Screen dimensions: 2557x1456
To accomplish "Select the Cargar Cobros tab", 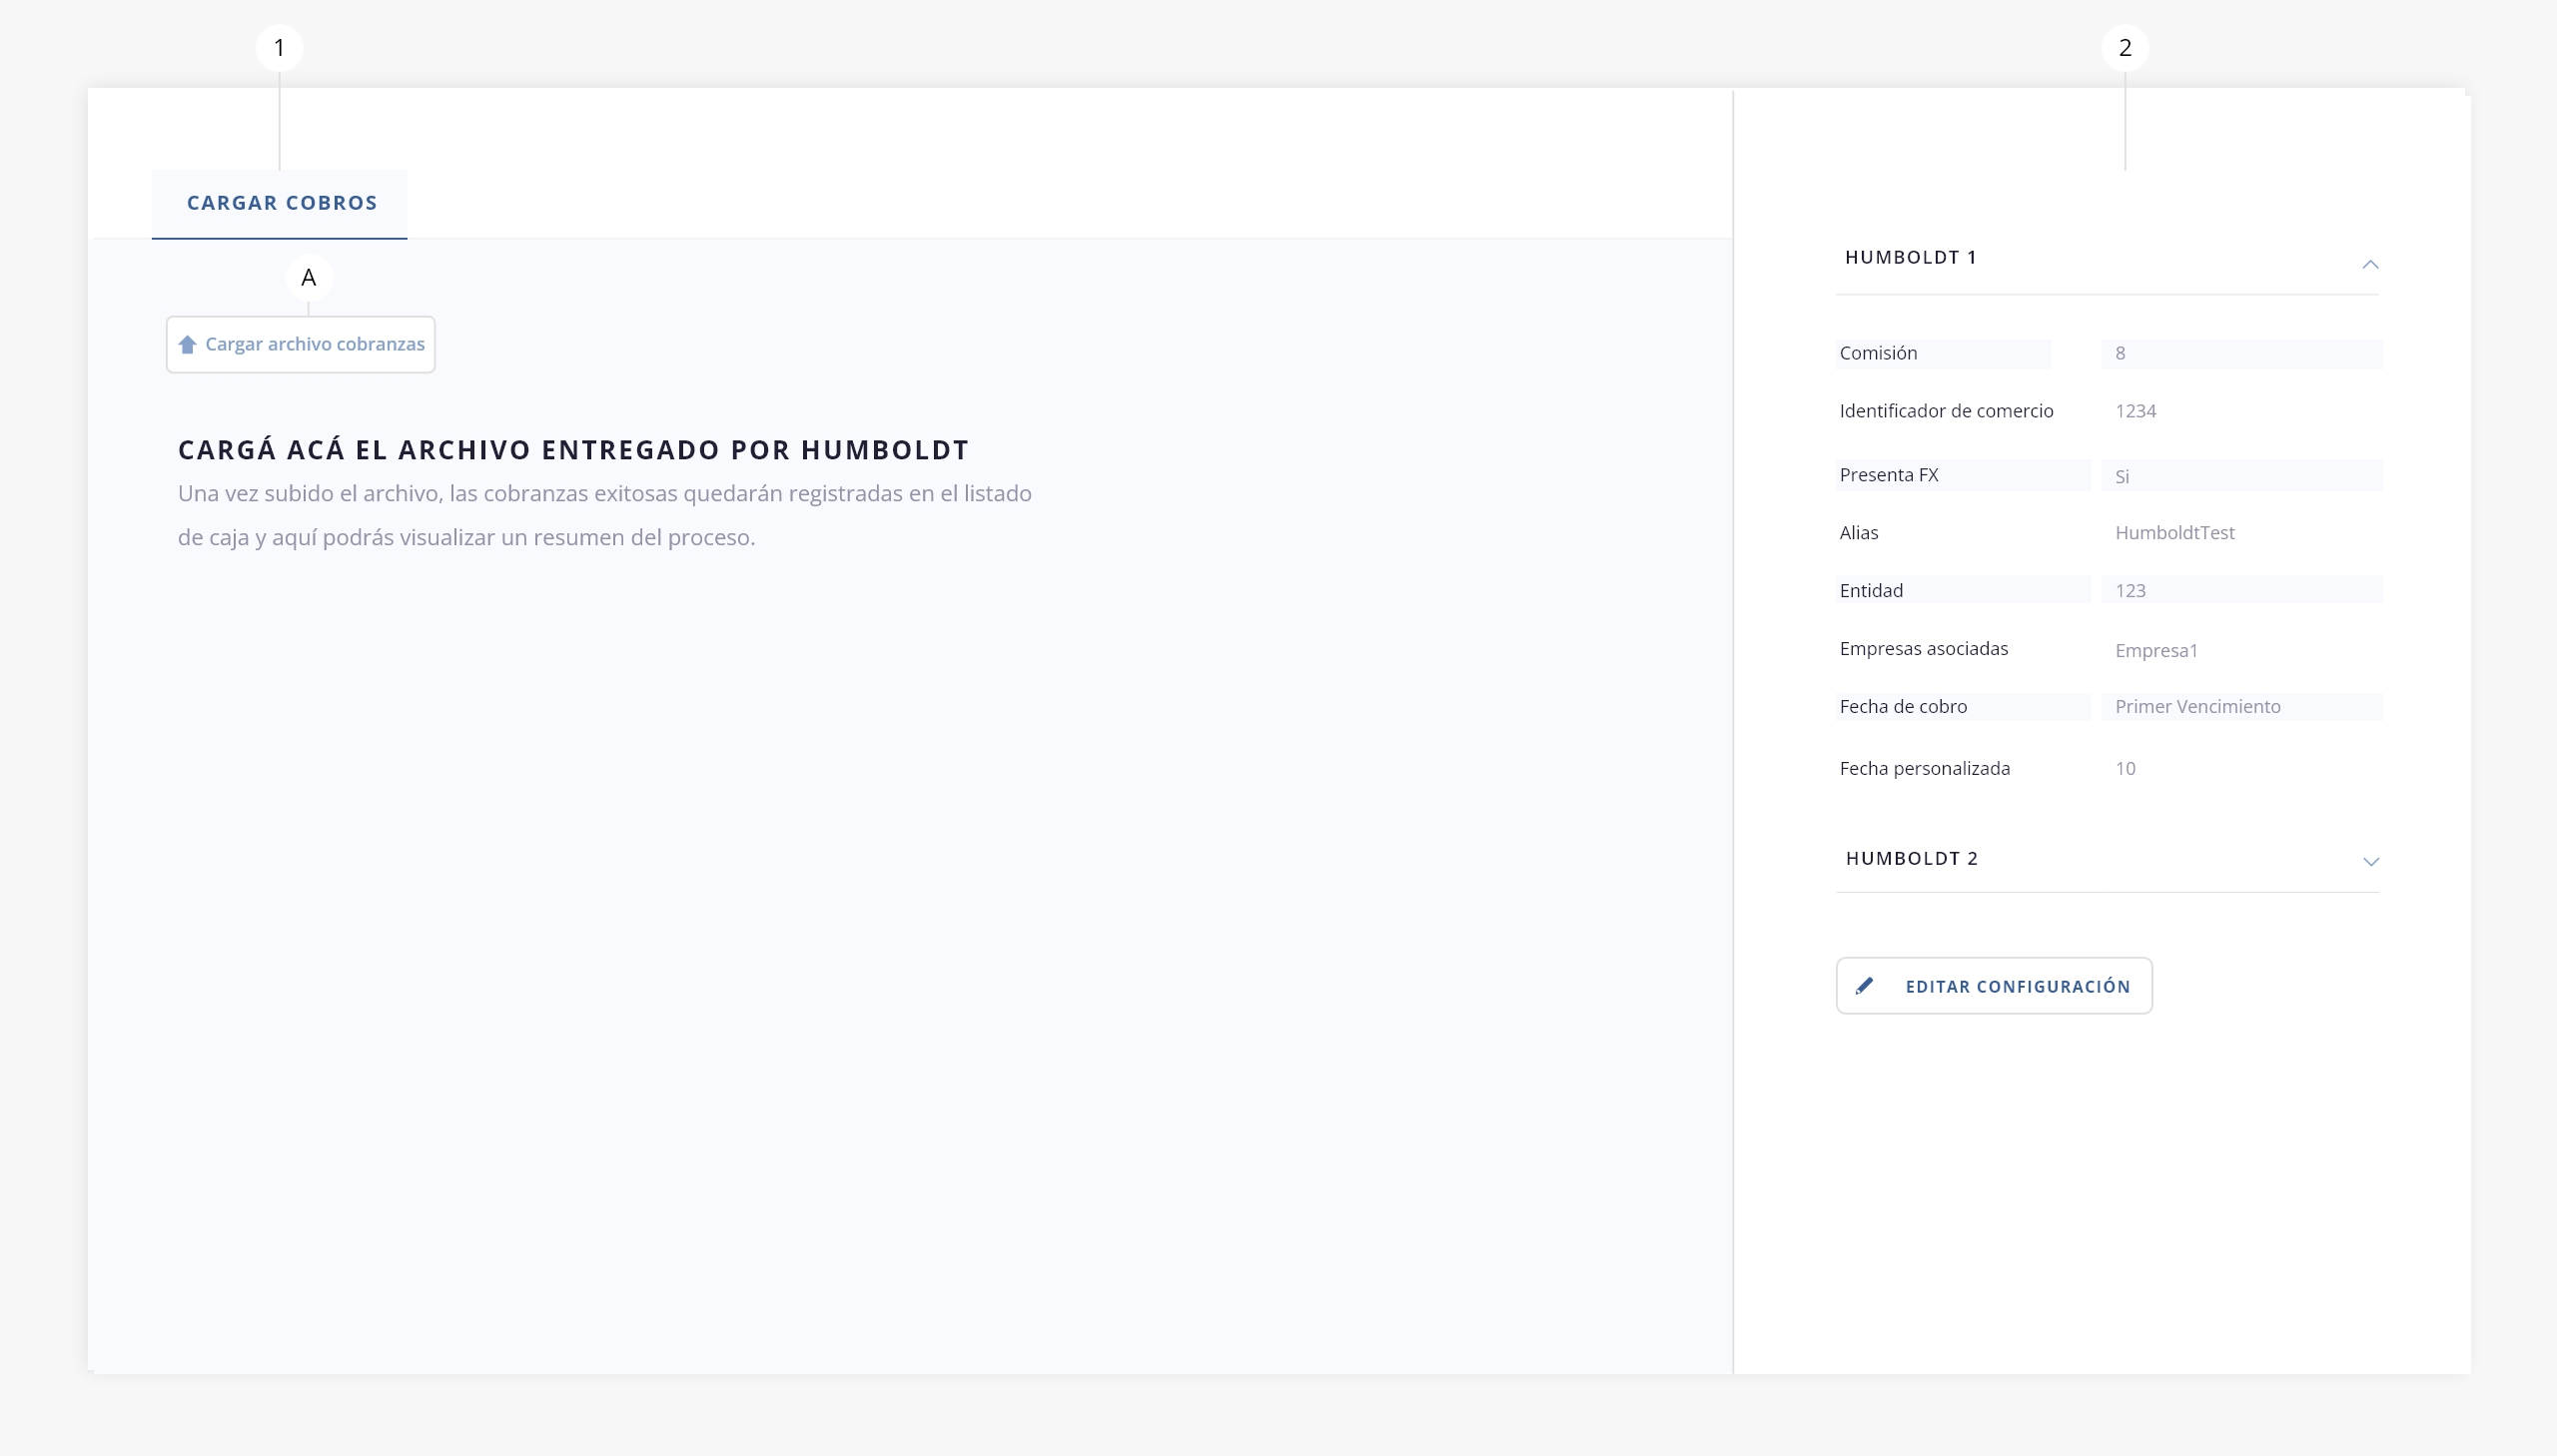I will pyautogui.click(x=281, y=203).
